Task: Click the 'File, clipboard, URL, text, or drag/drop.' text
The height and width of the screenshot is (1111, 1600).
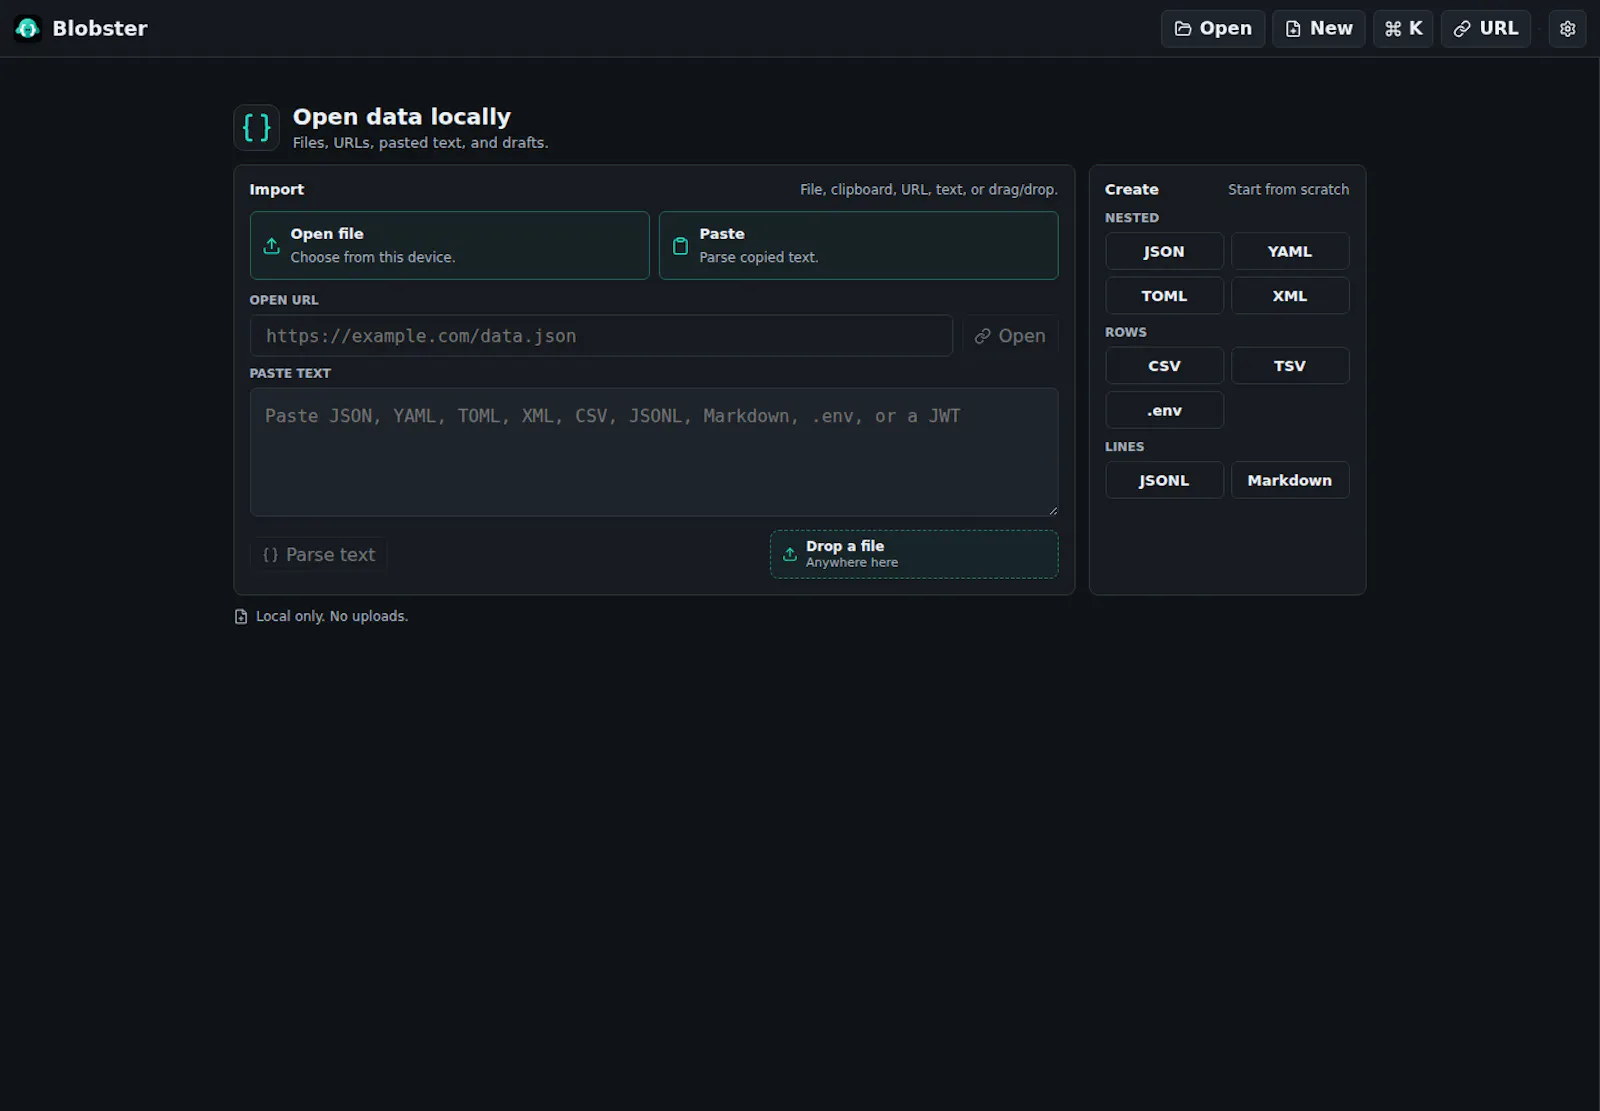Action: point(929,190)
